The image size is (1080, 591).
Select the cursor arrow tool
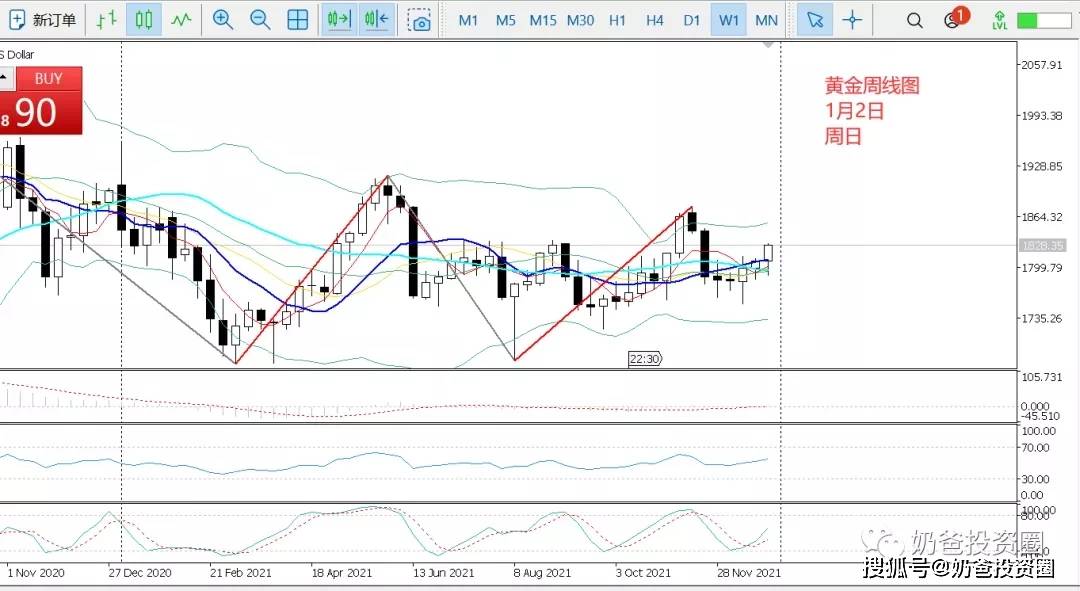[x=815, y=19]
